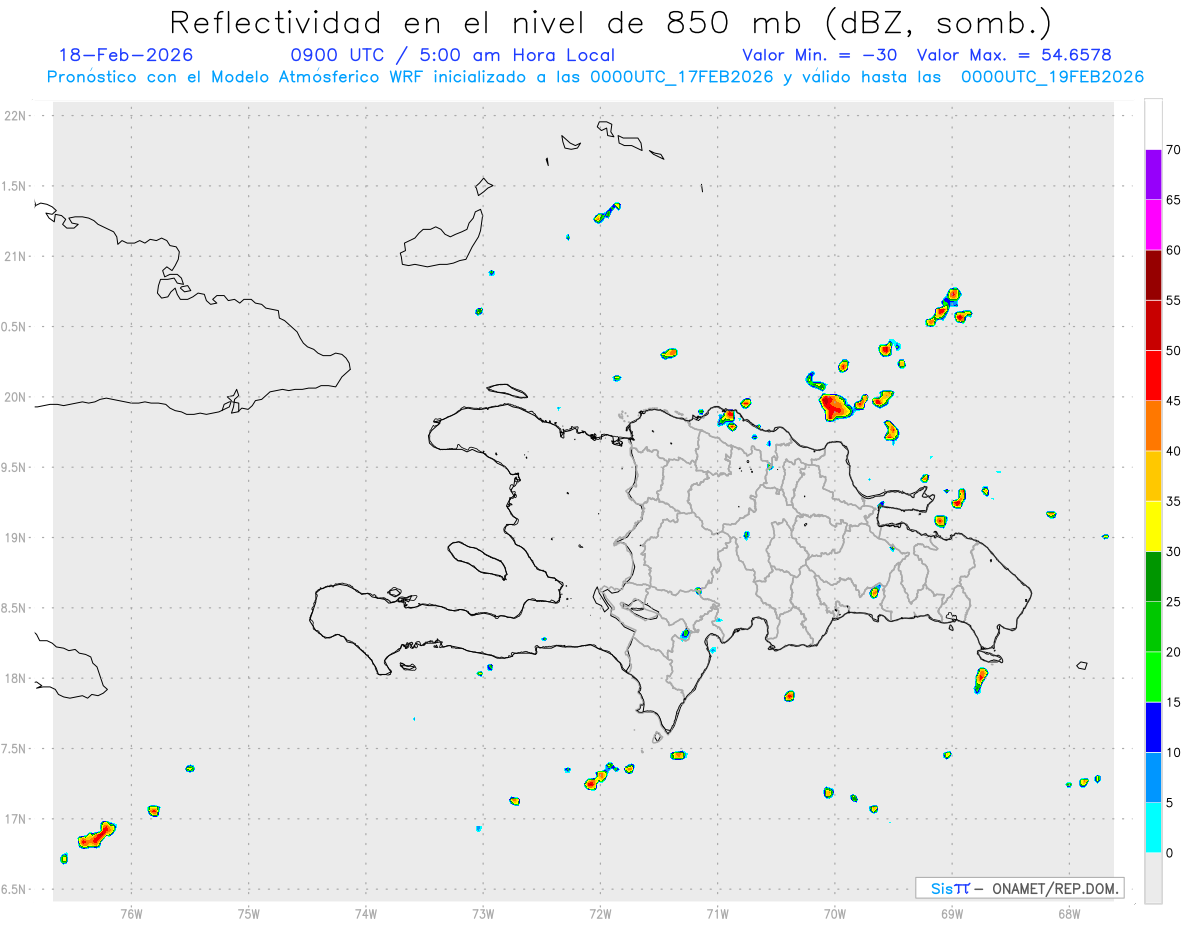Click the '70W' longitude axis label

[834, 913]
